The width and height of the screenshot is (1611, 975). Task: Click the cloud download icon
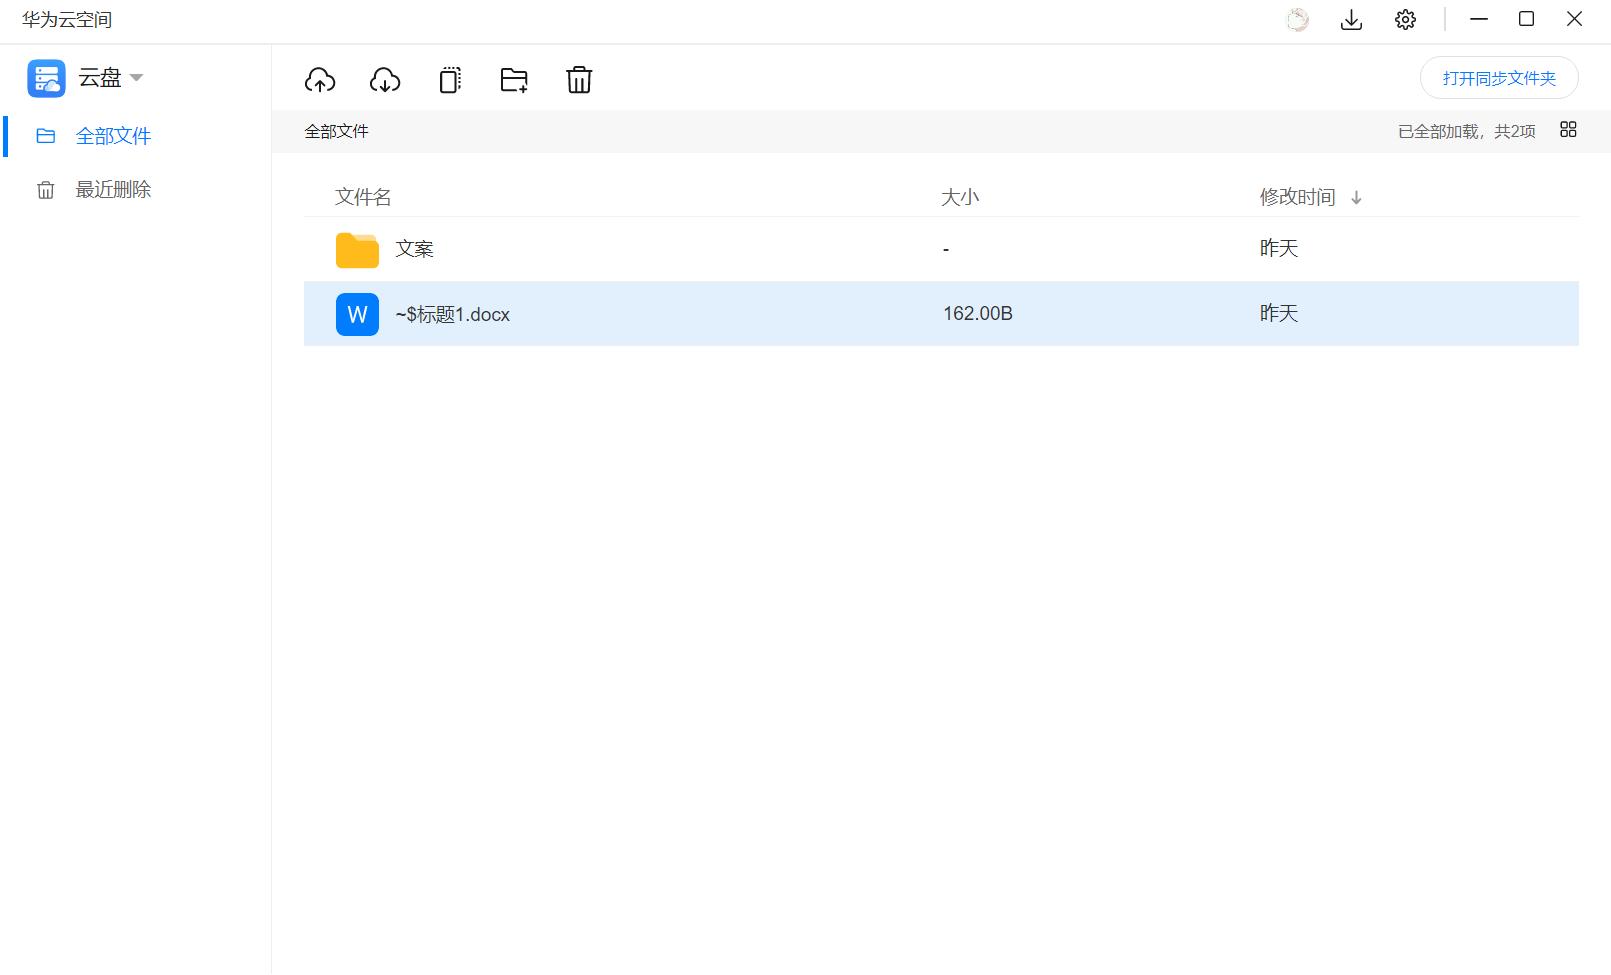click(x=385, y=80)
